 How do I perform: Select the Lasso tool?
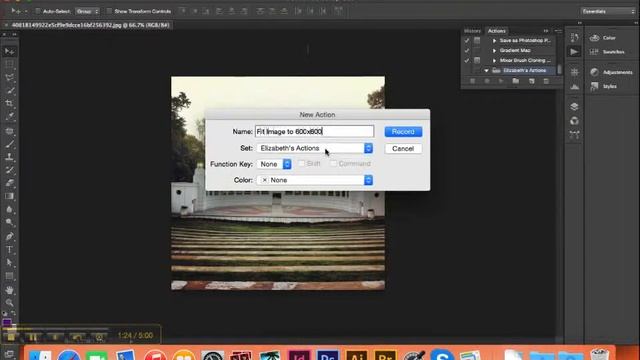(9, 77)
